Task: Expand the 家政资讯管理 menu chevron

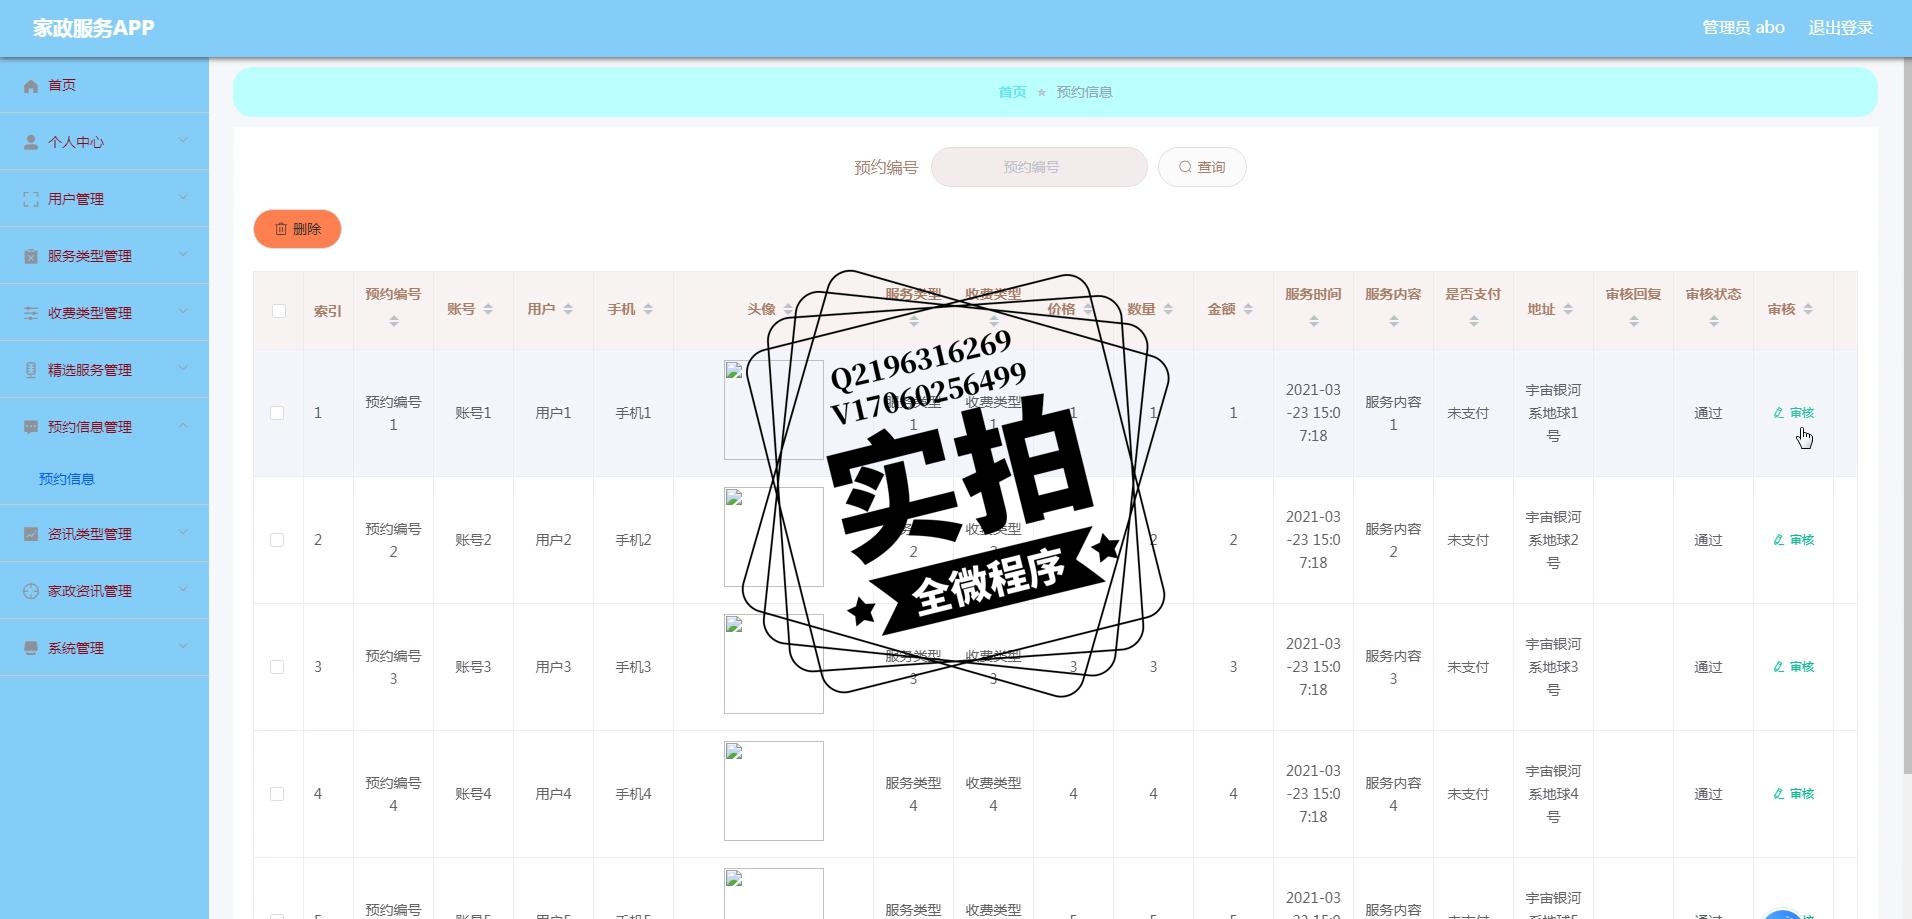Action: pos(183,590)
